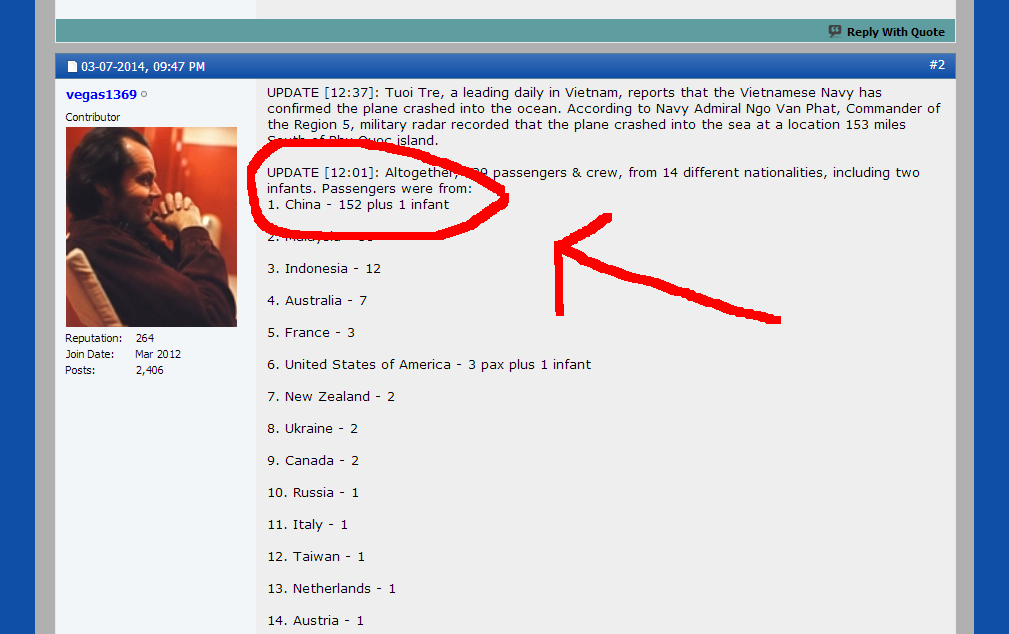
Task: Click the United States of America list entry
Action: pyautogui.click(x=429, y=364)
